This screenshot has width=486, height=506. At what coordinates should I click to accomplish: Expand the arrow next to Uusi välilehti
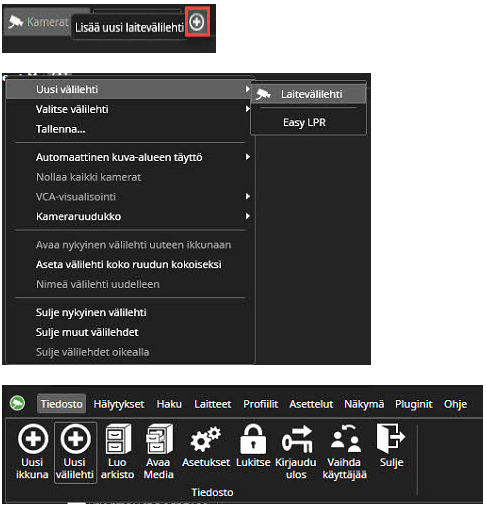pyautogui.click(x=247, y=89)
